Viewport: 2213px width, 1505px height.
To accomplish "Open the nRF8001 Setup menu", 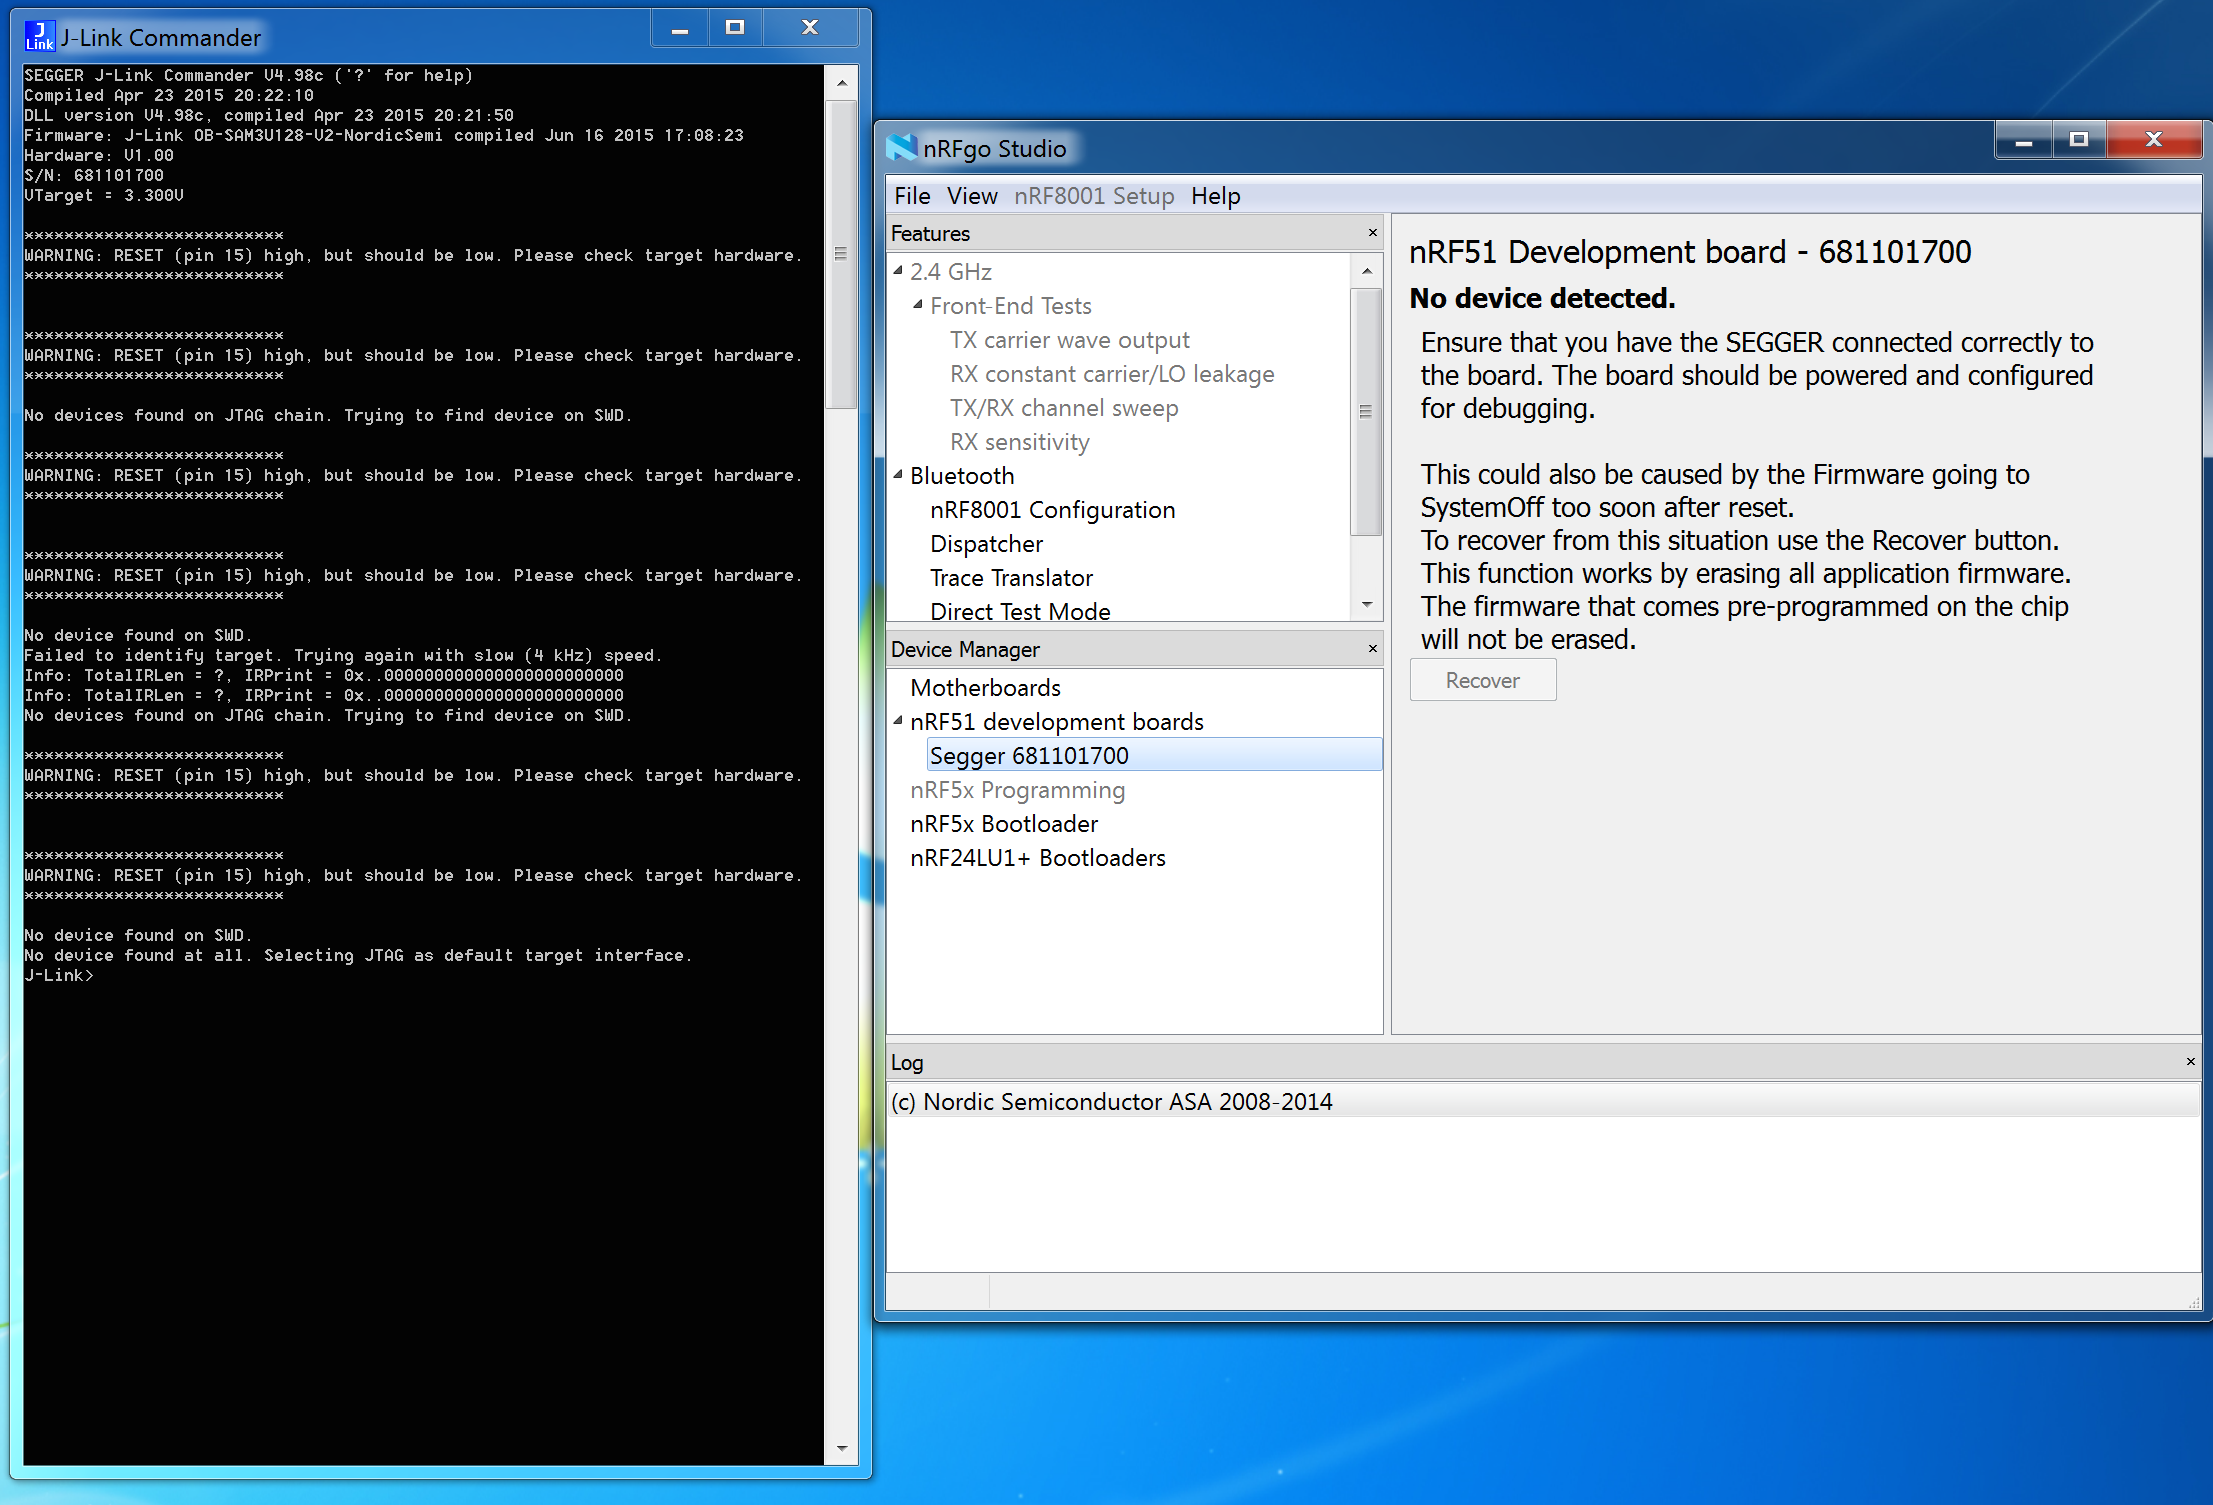I will tap(1094, 196).
